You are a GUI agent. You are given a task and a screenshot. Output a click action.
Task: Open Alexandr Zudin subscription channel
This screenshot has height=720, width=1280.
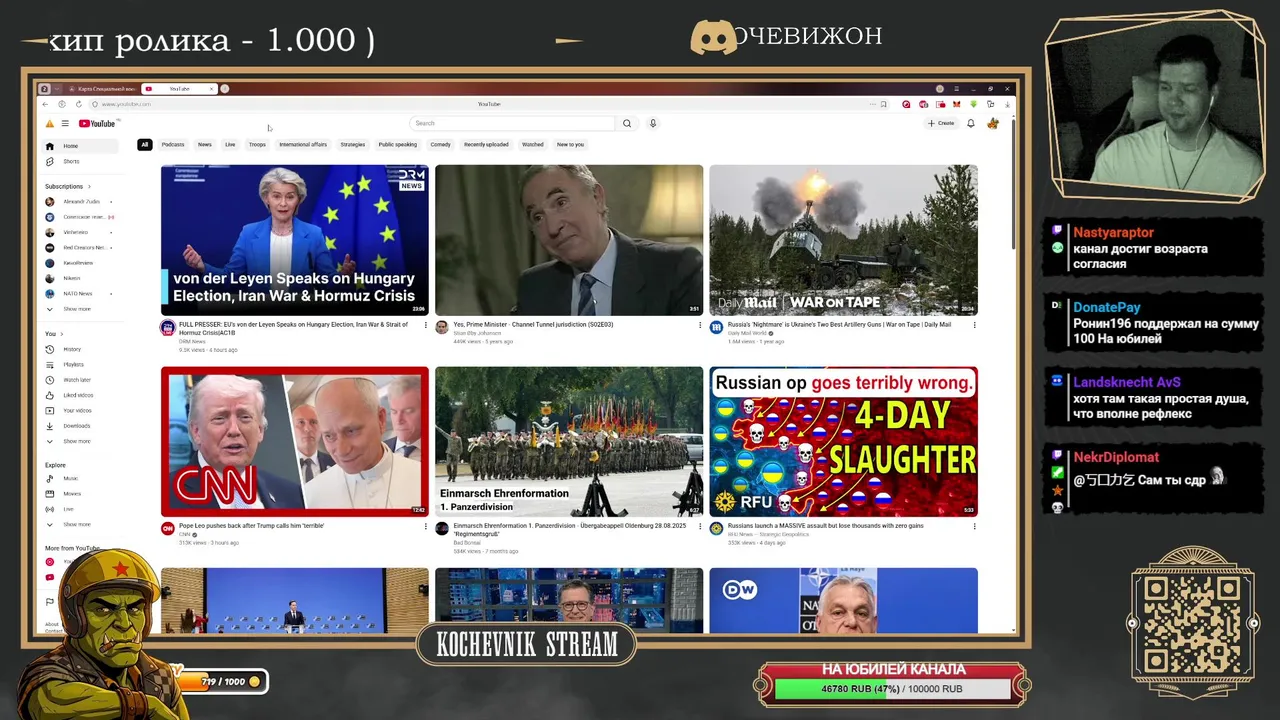pos(80,201)
